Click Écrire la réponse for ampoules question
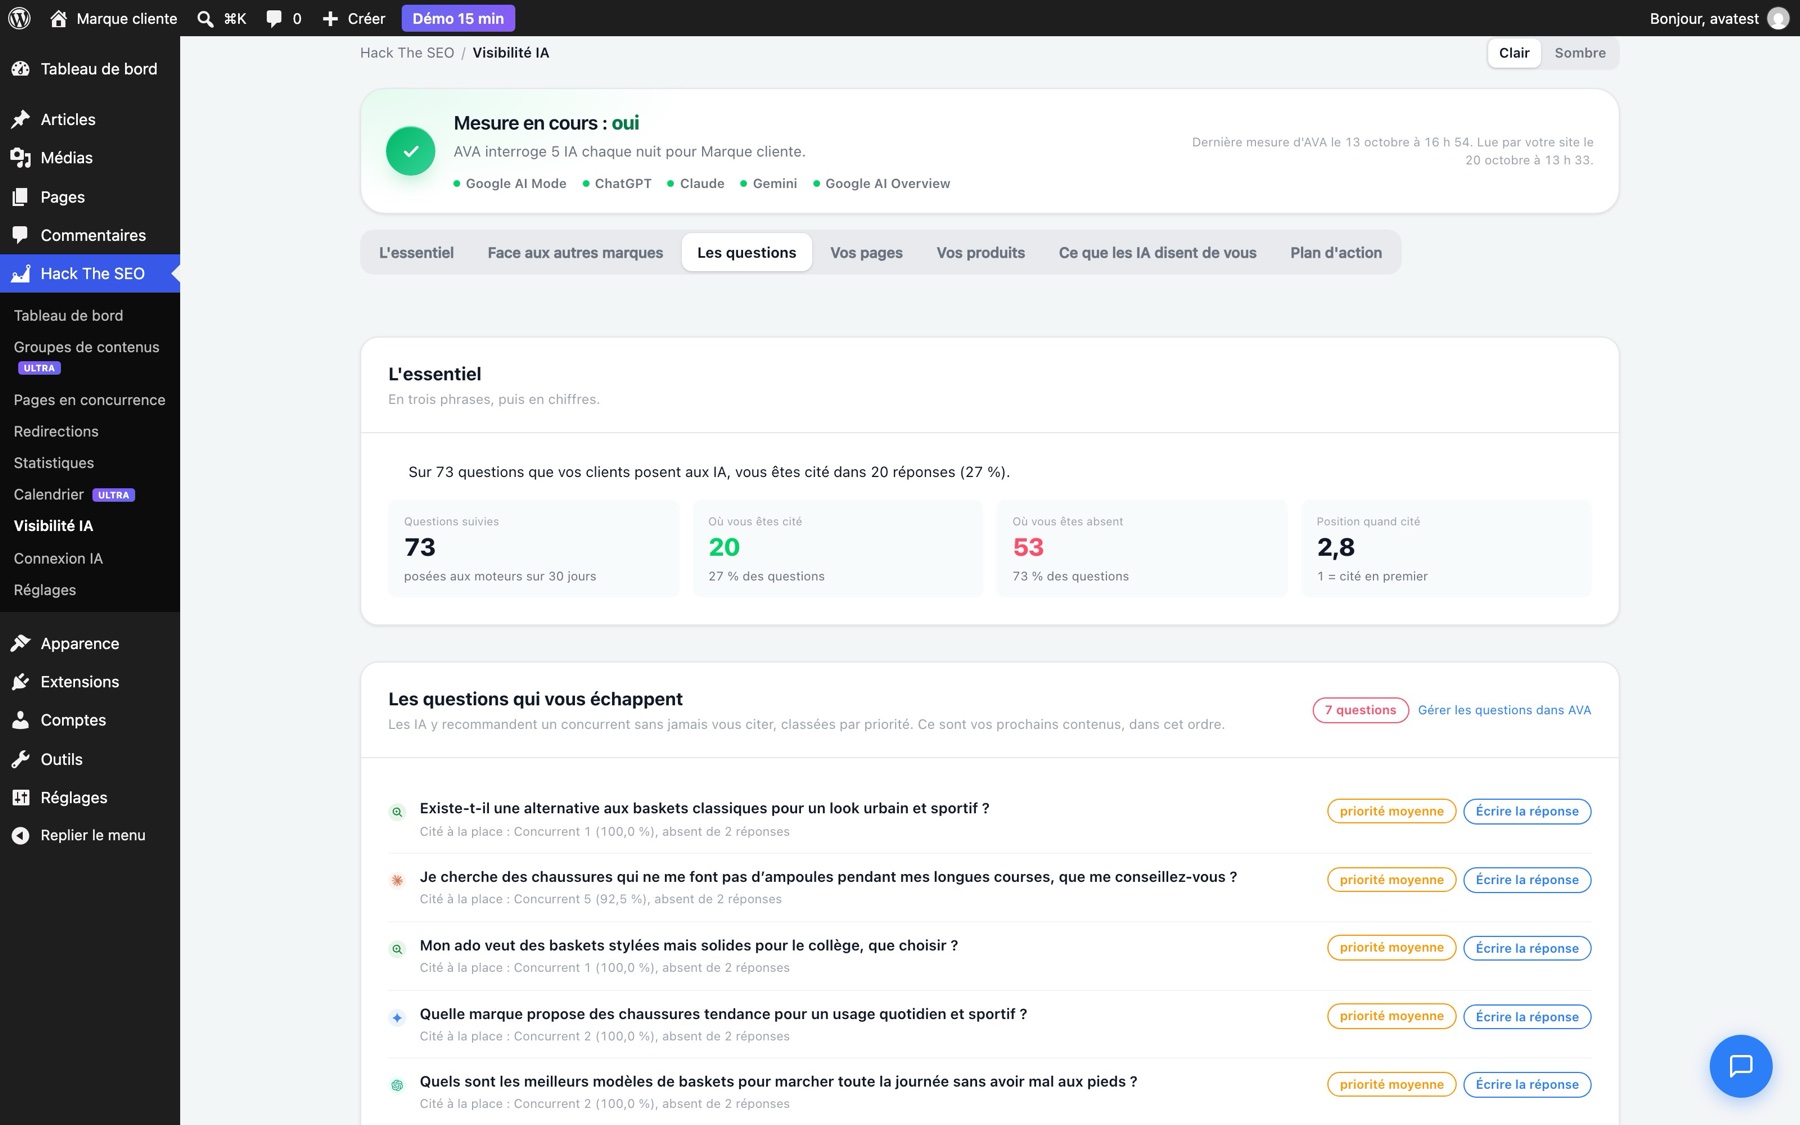The width and height of the screenshot is (1800, 1125). coord(1527,880)
